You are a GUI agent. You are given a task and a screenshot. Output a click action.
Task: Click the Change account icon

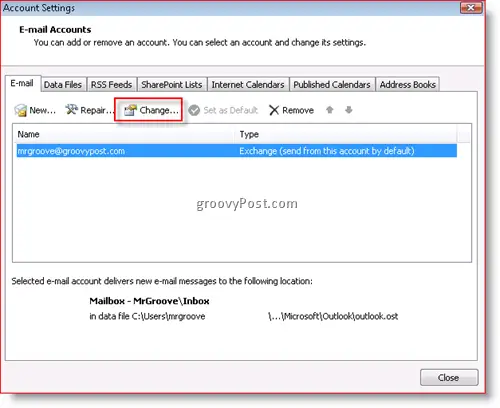coord(130,110)
